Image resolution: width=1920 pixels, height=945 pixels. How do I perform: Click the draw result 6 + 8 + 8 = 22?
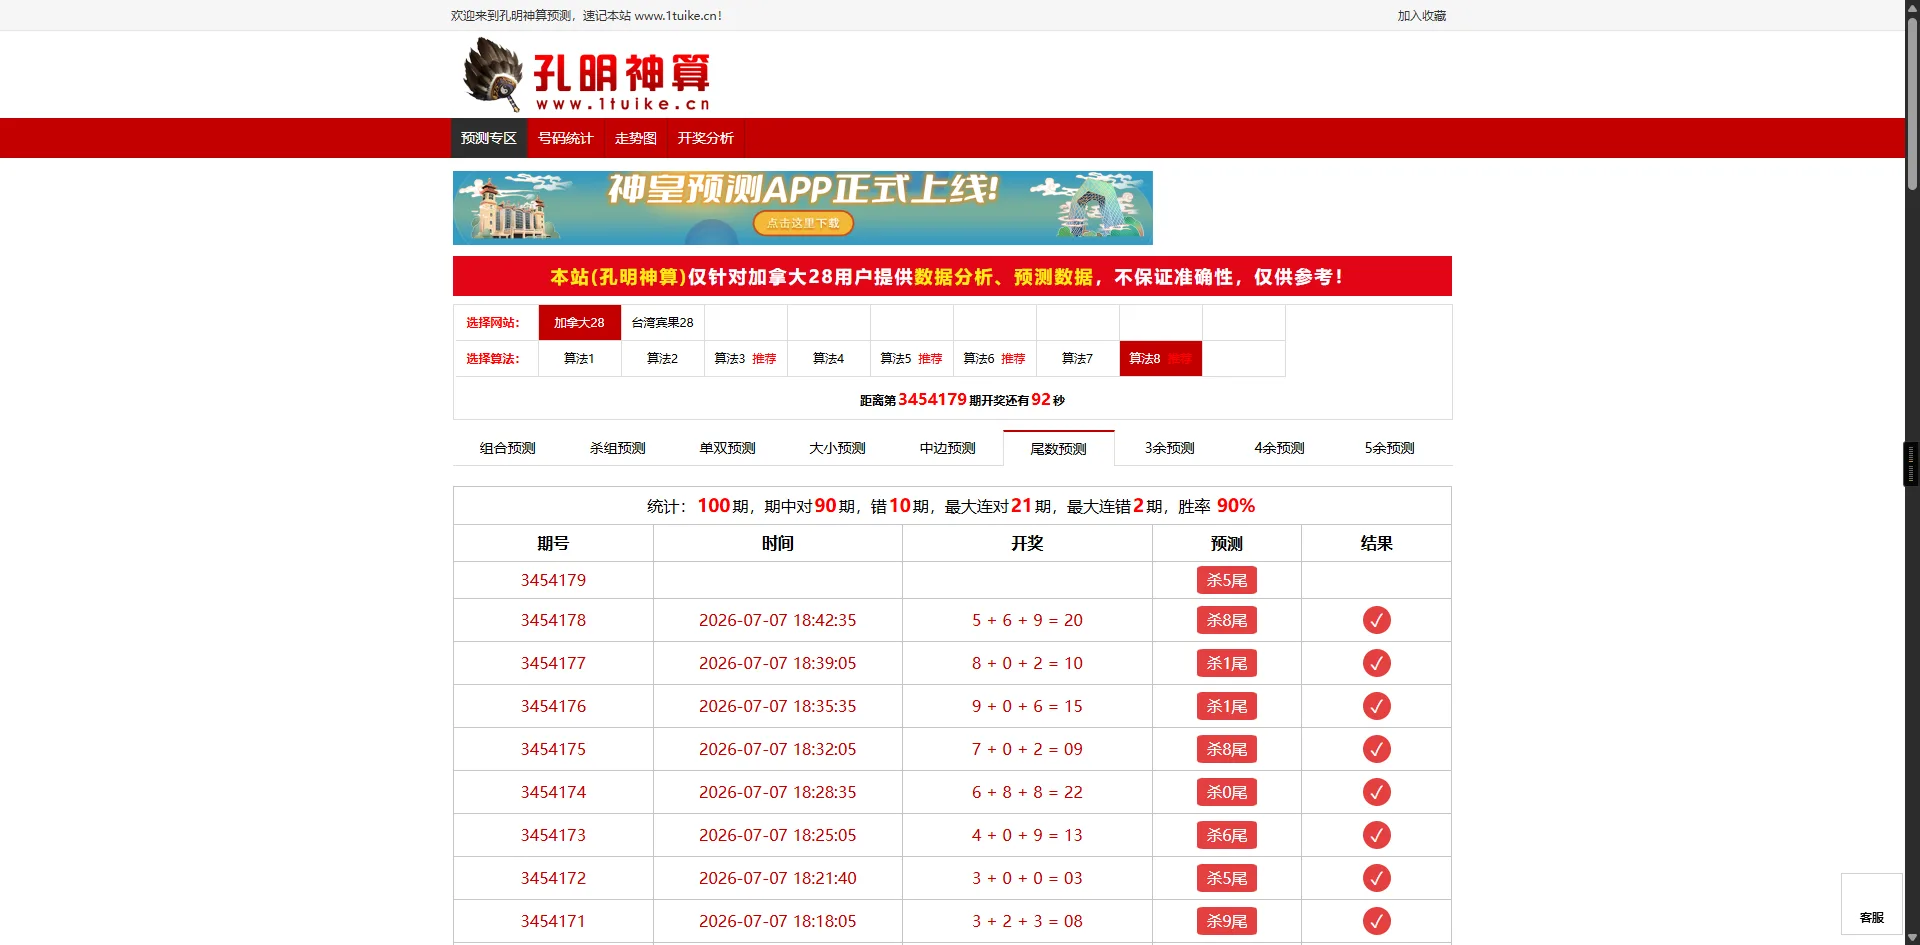(1027, 792)
